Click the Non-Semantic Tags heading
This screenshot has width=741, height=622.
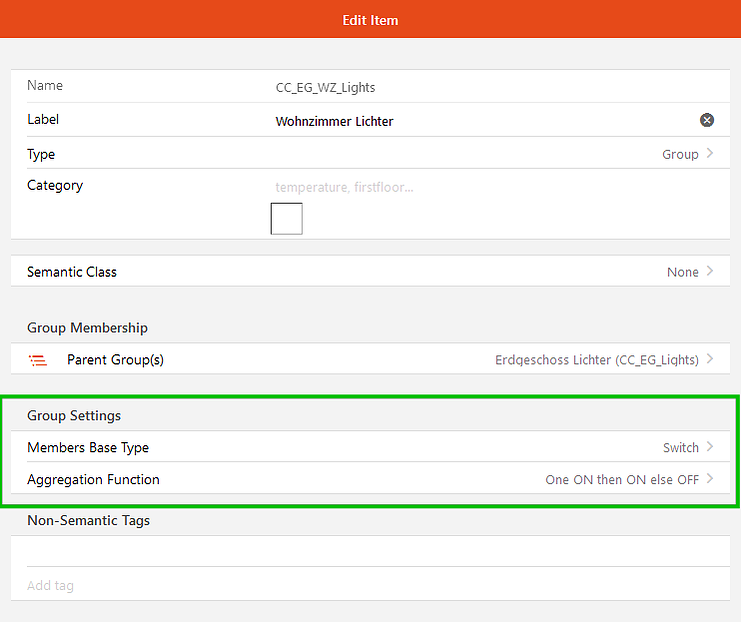point(88,520)
